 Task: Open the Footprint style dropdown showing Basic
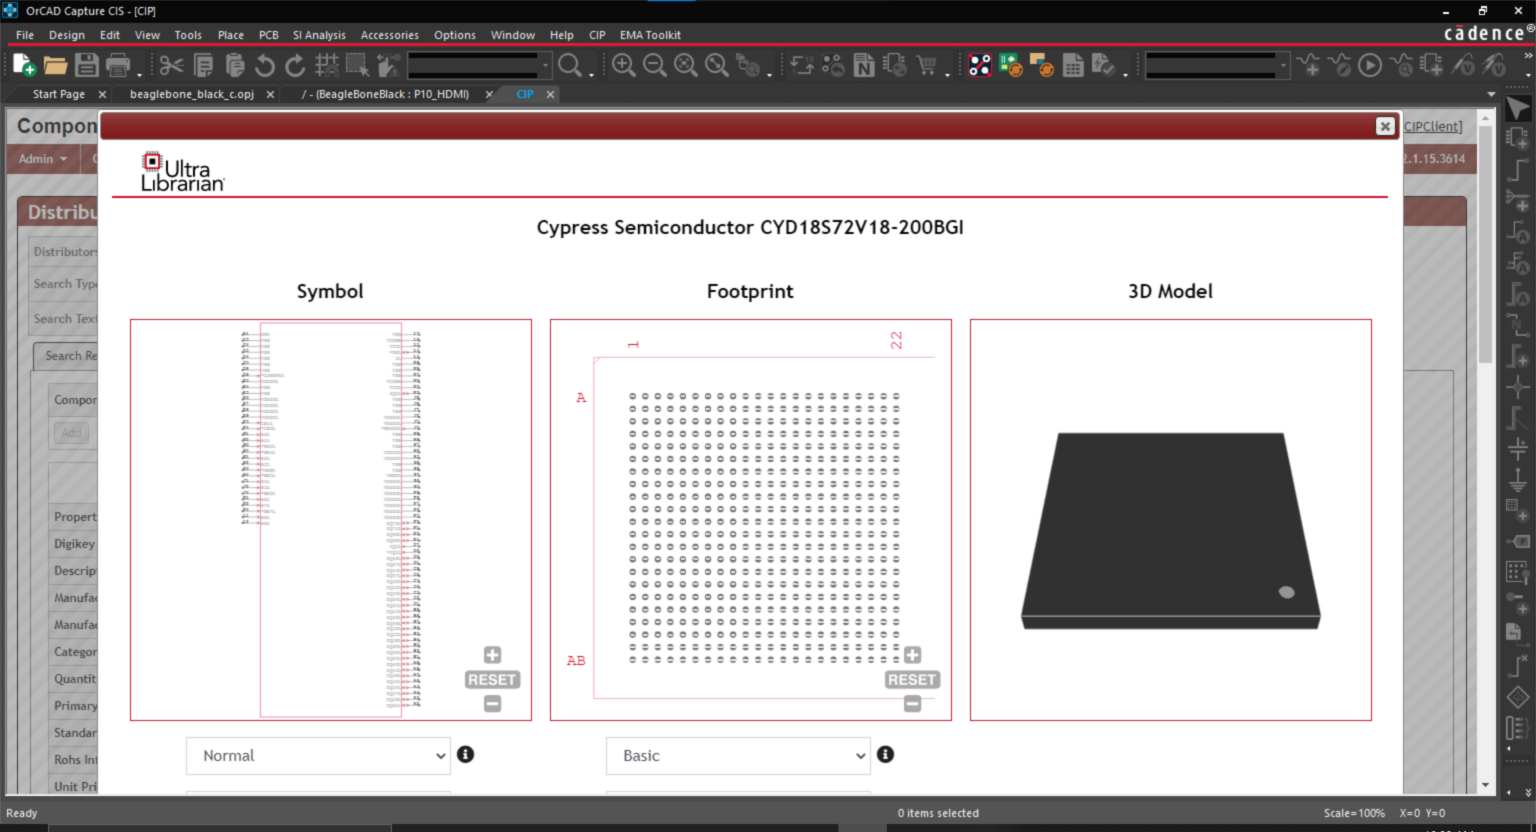coord(737,755)
